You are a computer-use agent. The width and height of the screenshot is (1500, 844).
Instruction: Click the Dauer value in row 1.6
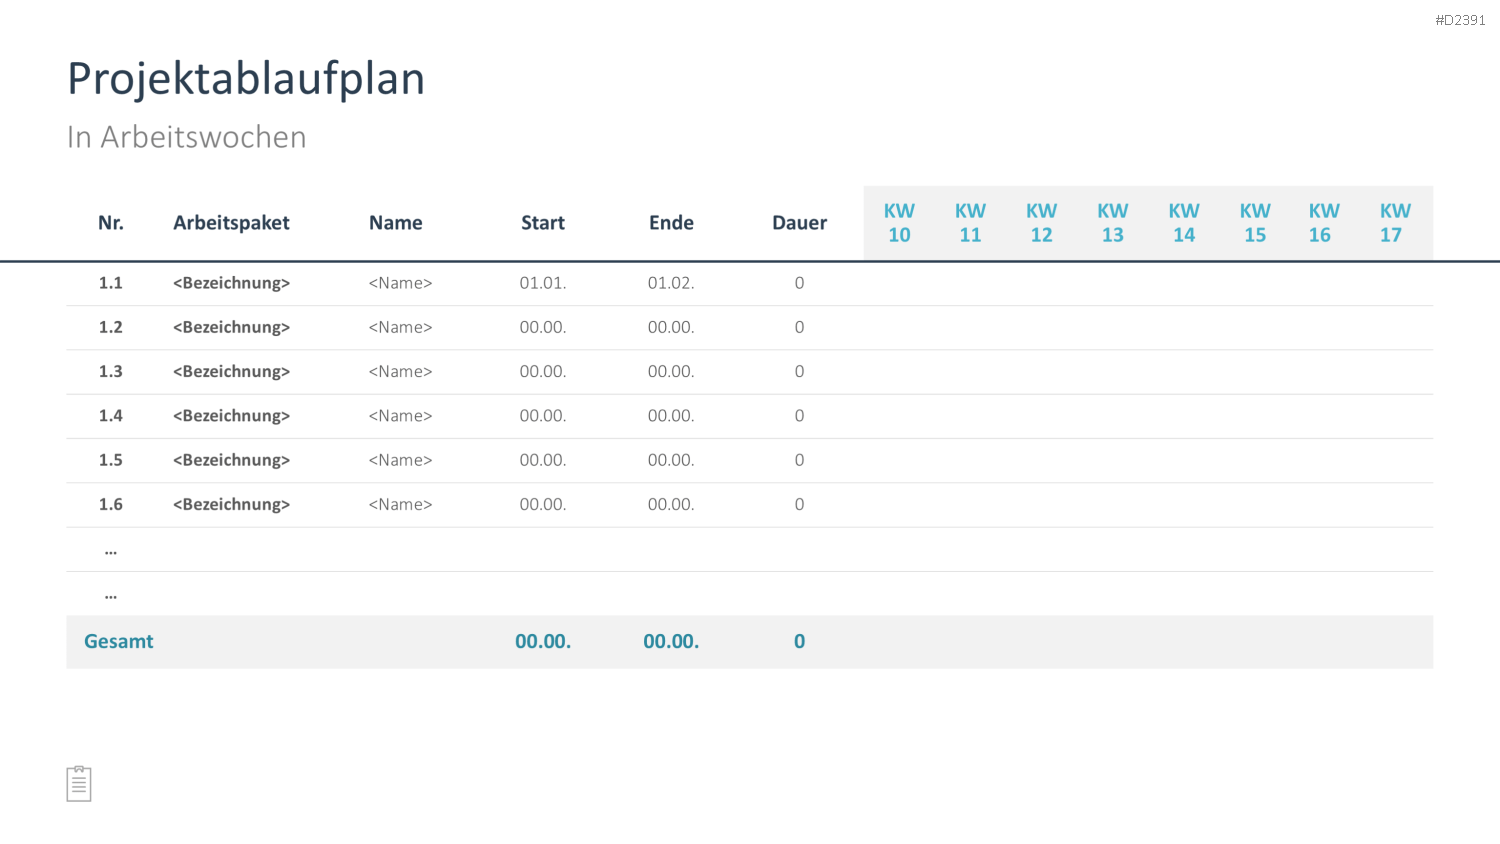pos(799,504)
